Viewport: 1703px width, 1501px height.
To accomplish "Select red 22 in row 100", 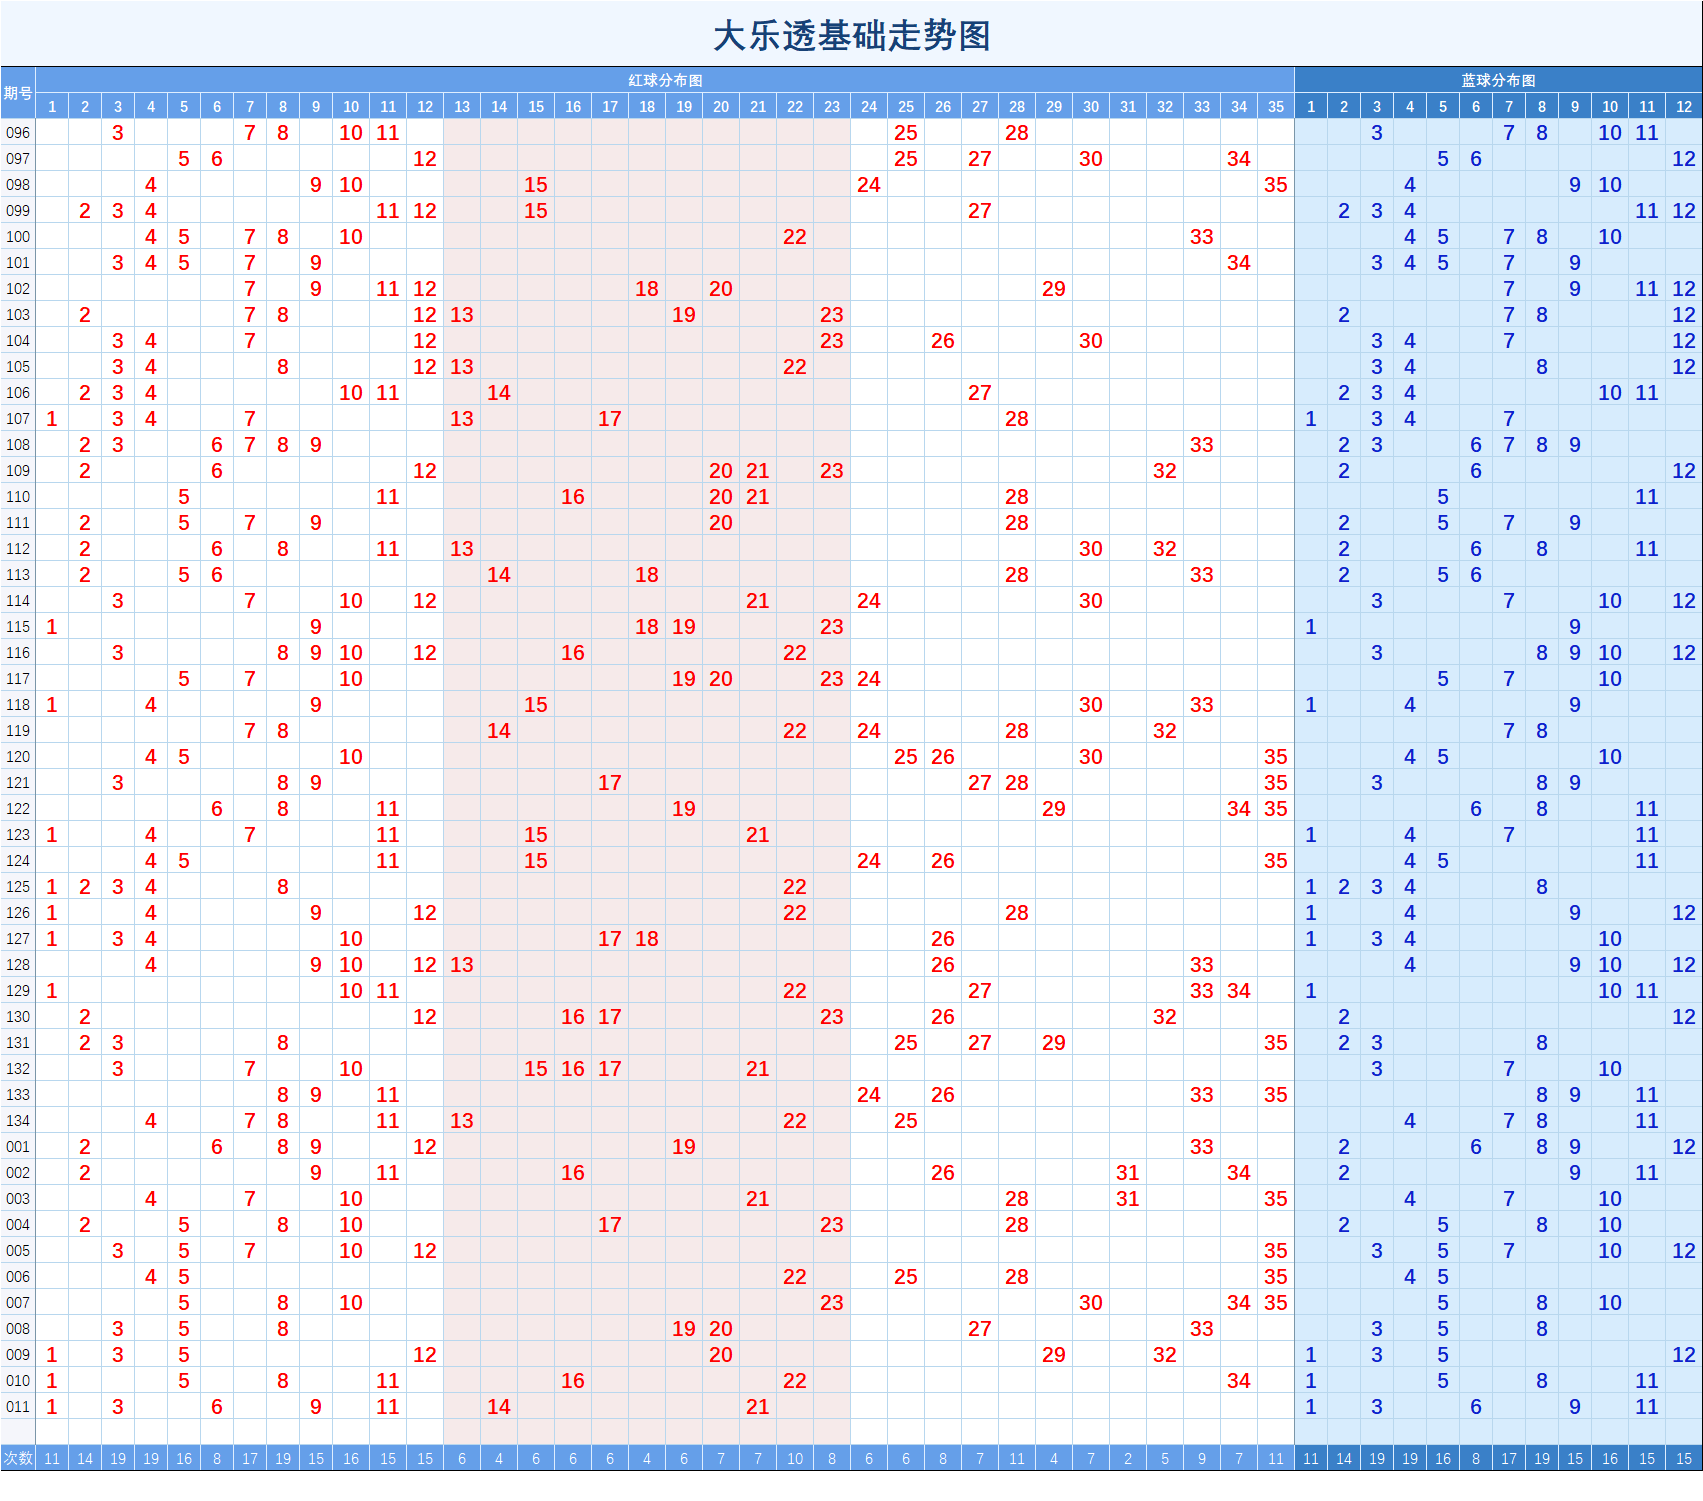I will click(795, 236).
